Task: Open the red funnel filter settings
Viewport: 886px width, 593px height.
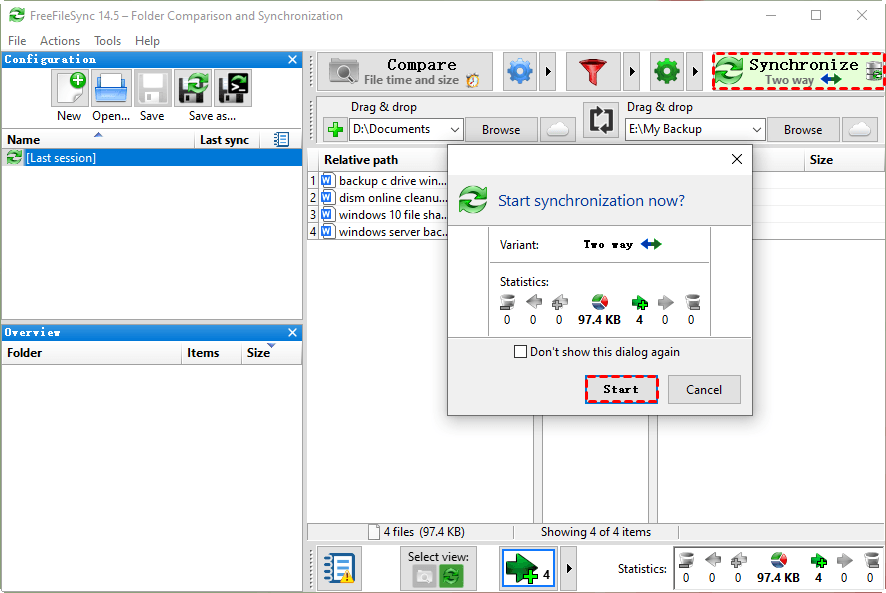Action: 593,72
